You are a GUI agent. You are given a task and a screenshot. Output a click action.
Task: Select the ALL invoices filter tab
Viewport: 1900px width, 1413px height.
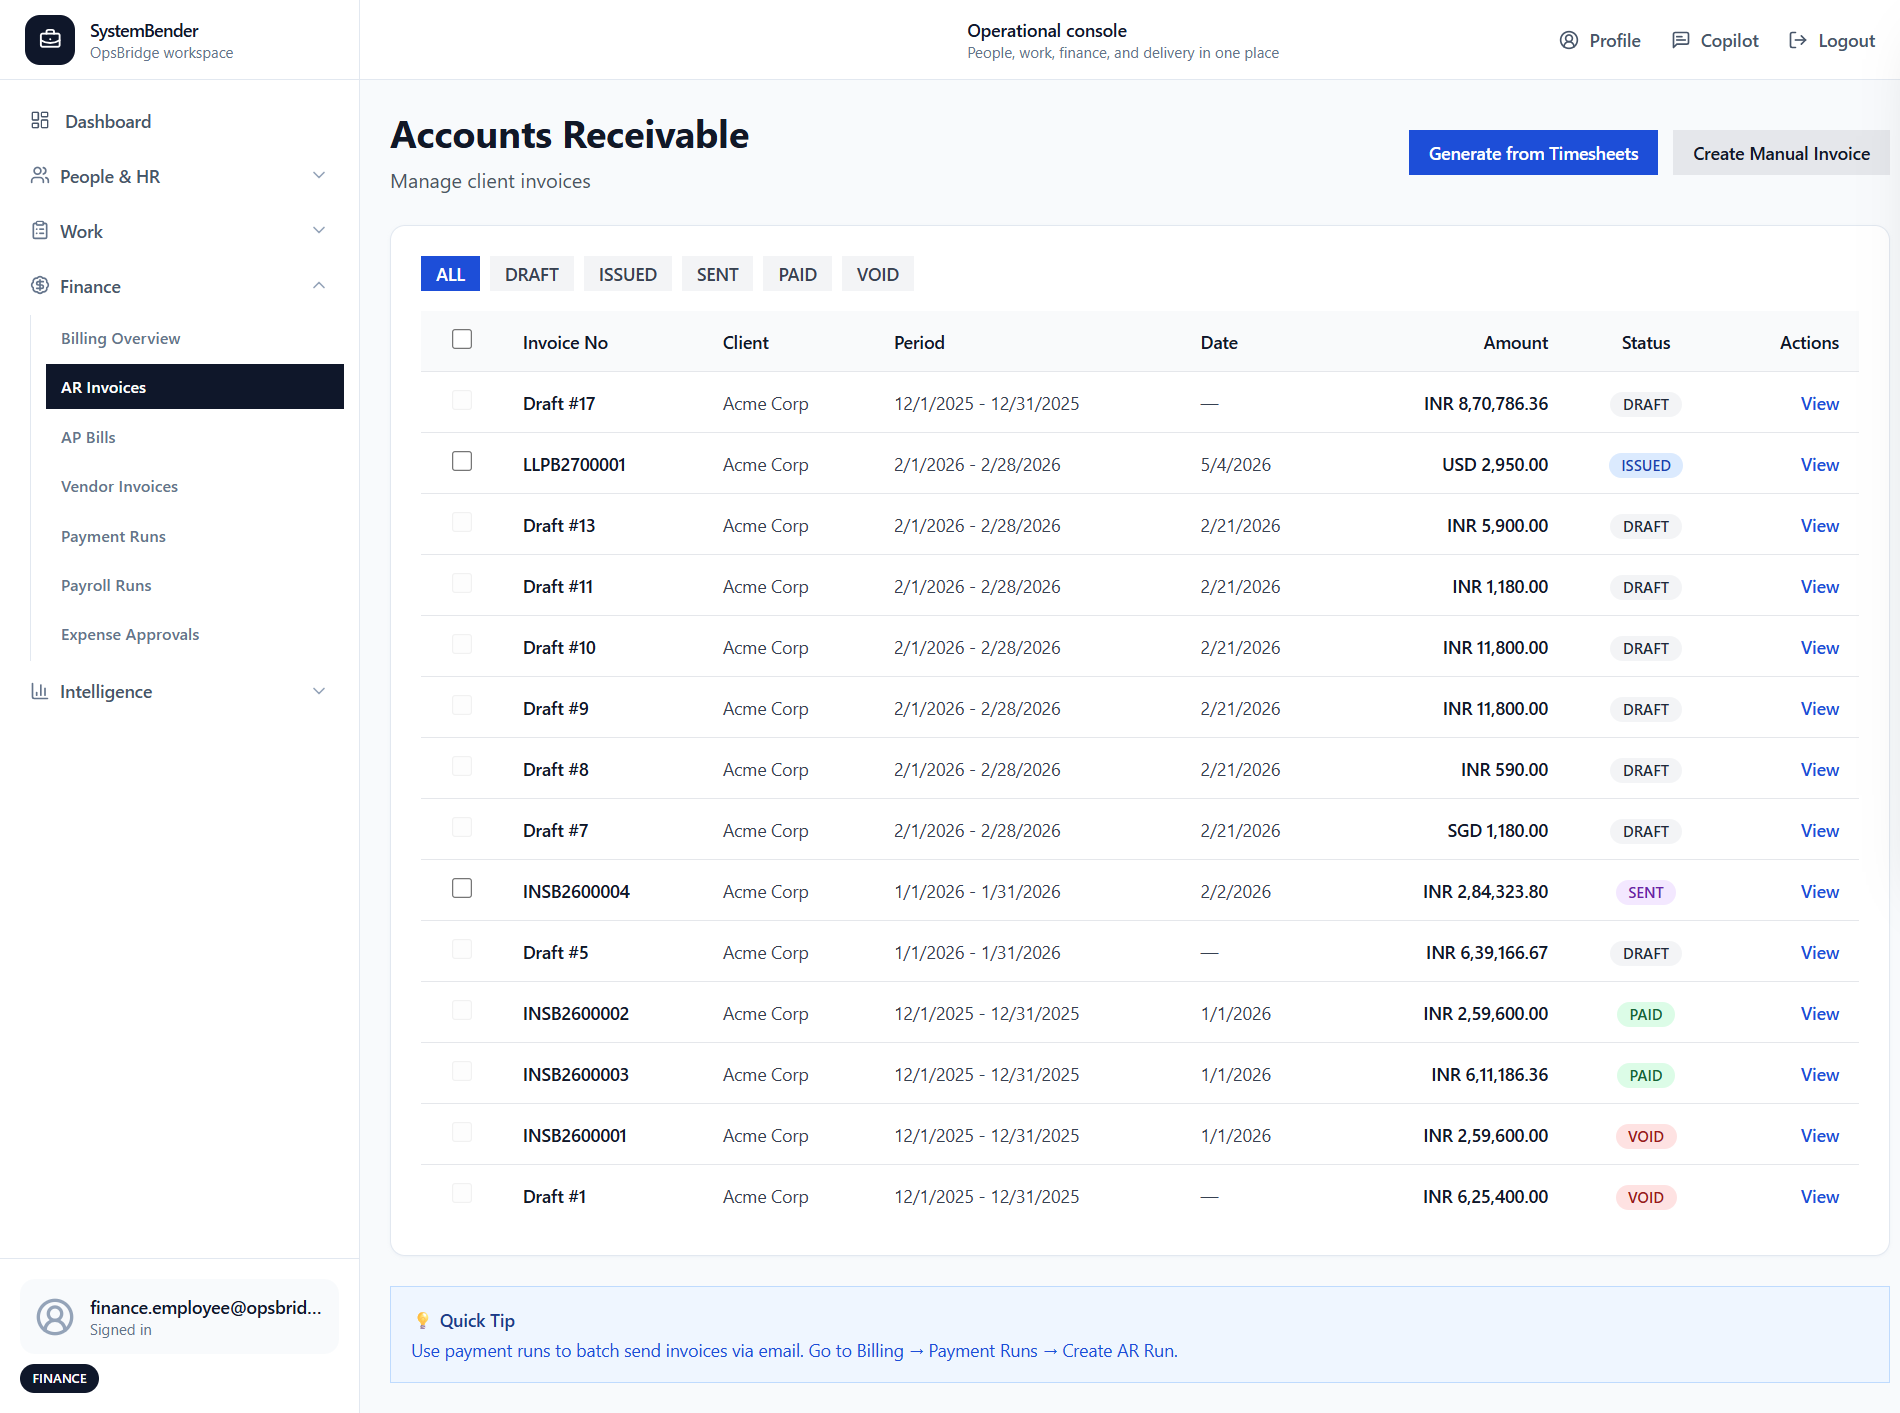(x=450, y=274)
